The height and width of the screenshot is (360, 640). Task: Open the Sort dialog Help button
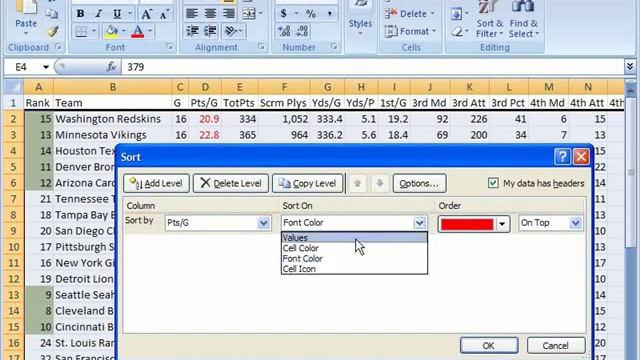562,157
